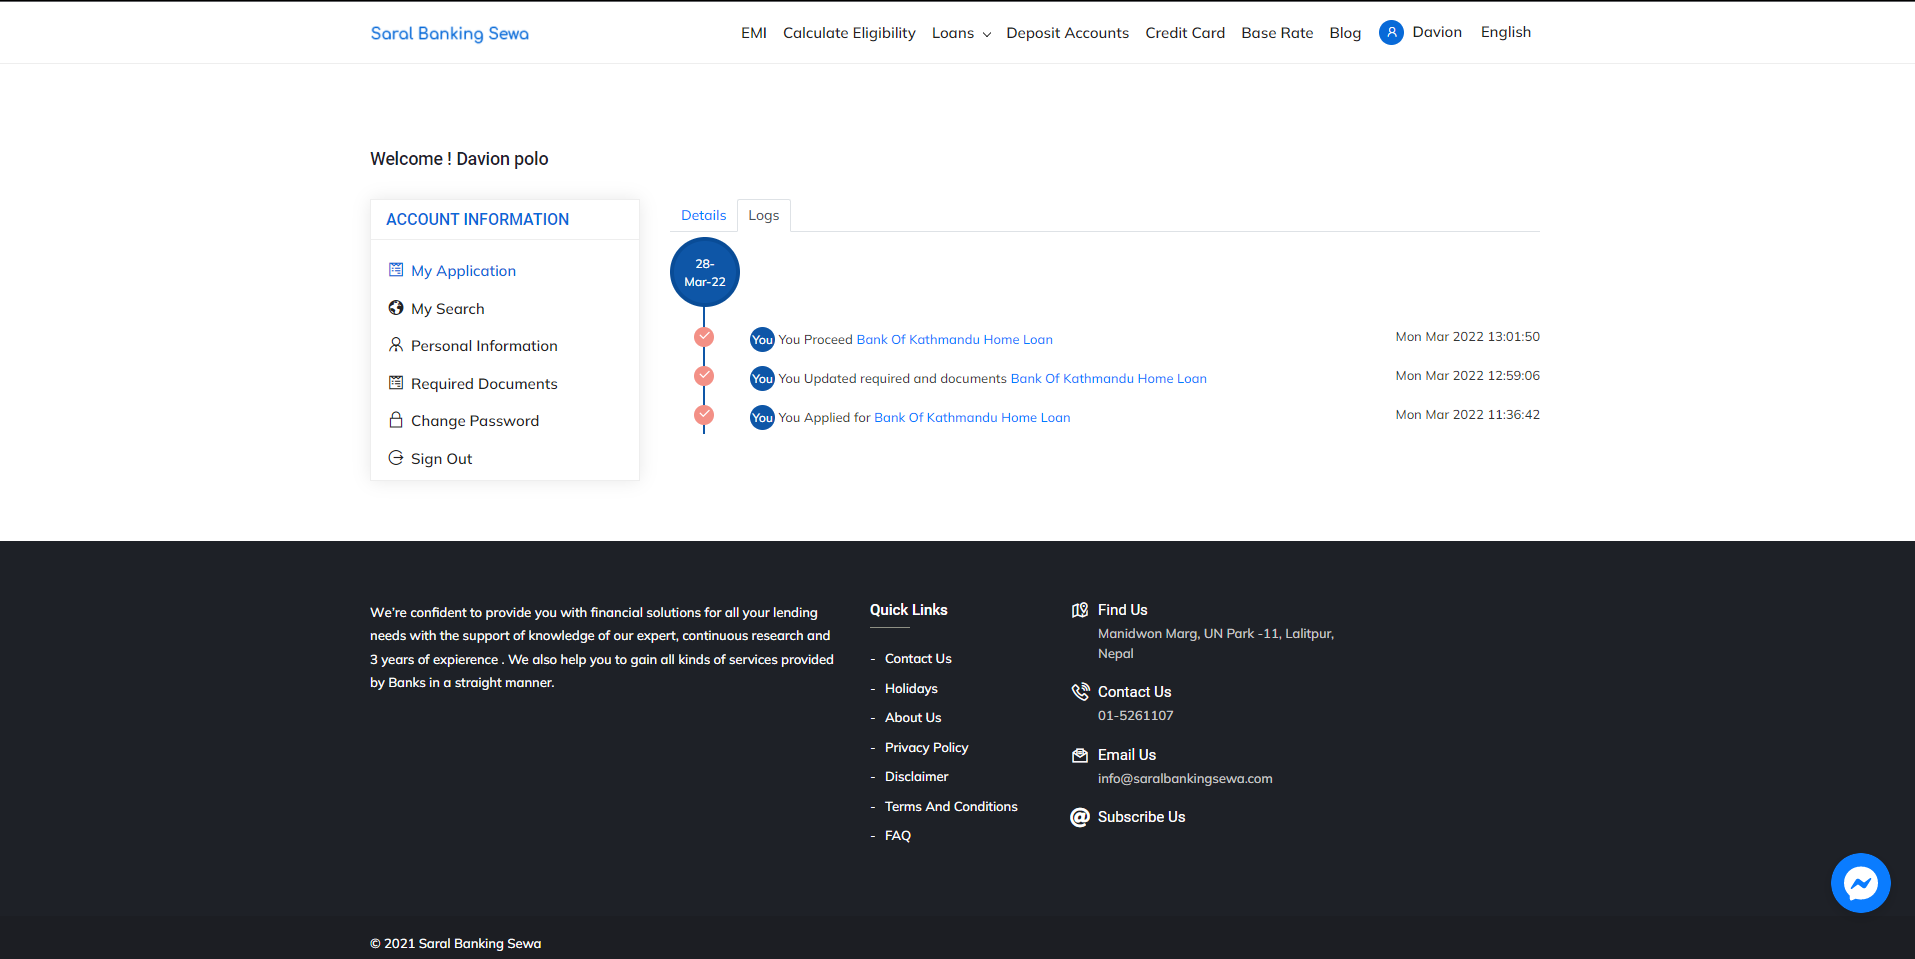Switch to the Details tab

pos(703,215)
